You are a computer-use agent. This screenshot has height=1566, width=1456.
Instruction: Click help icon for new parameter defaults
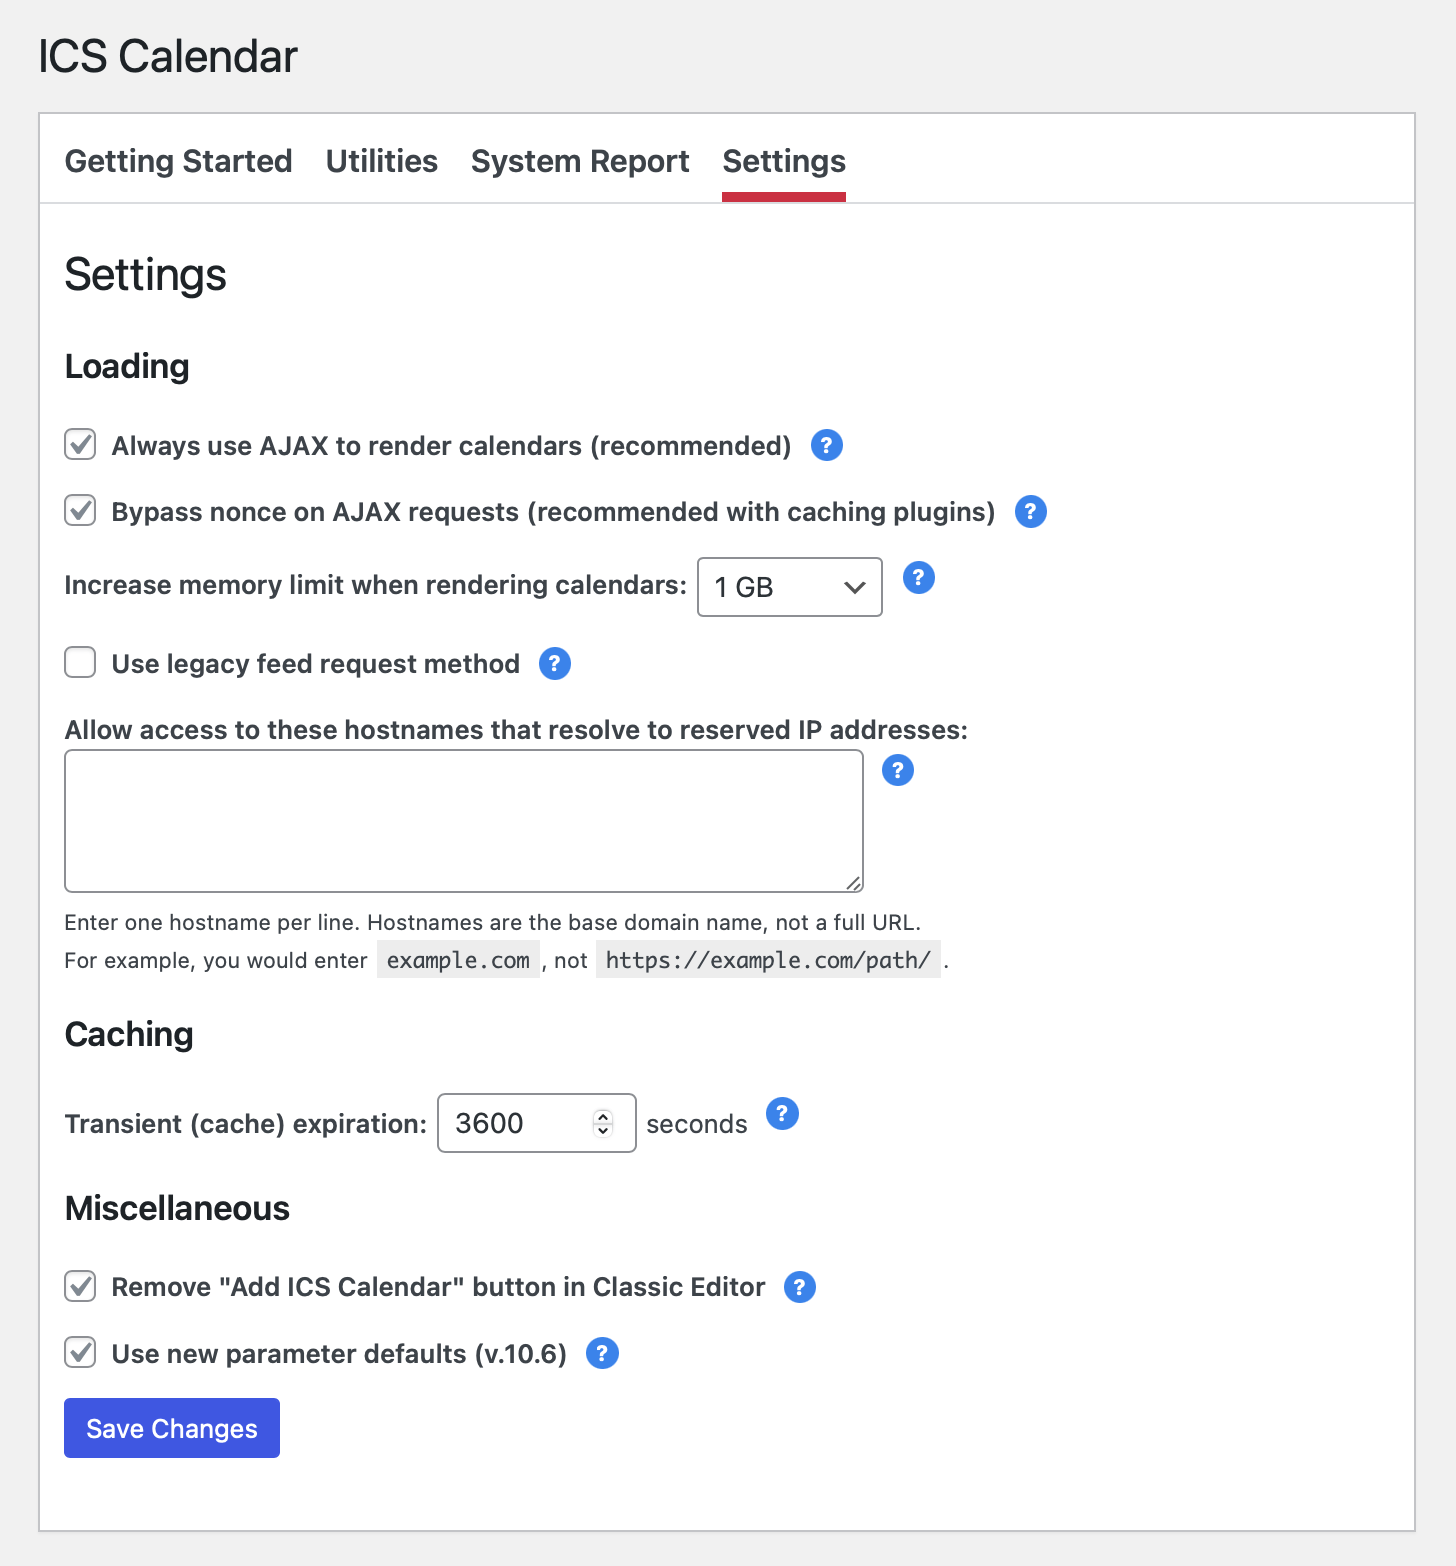pyautogui.click(x=601, y=1353)
